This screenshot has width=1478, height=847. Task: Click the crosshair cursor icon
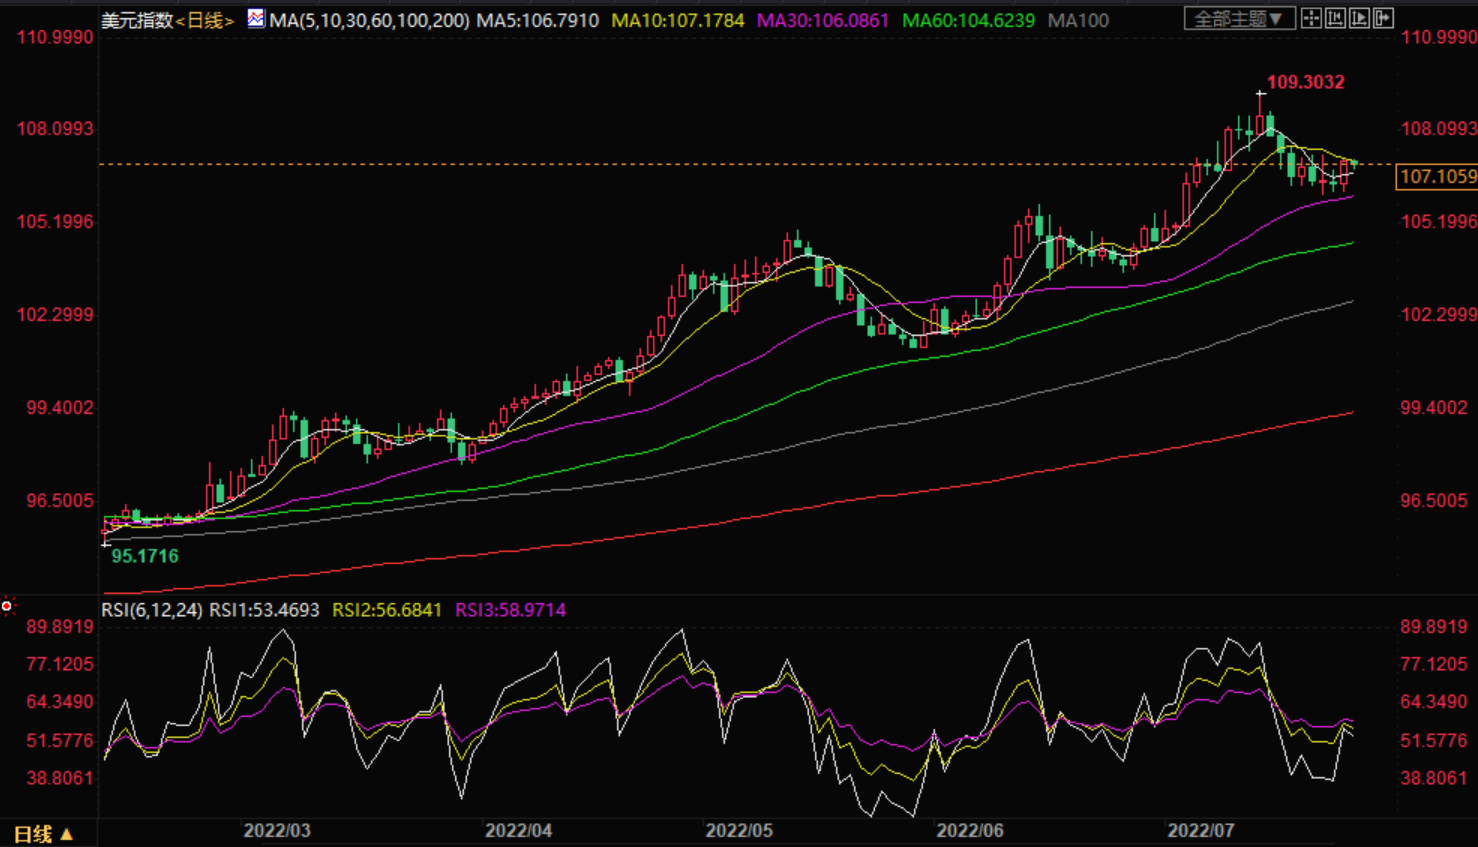click(1311, 18)
